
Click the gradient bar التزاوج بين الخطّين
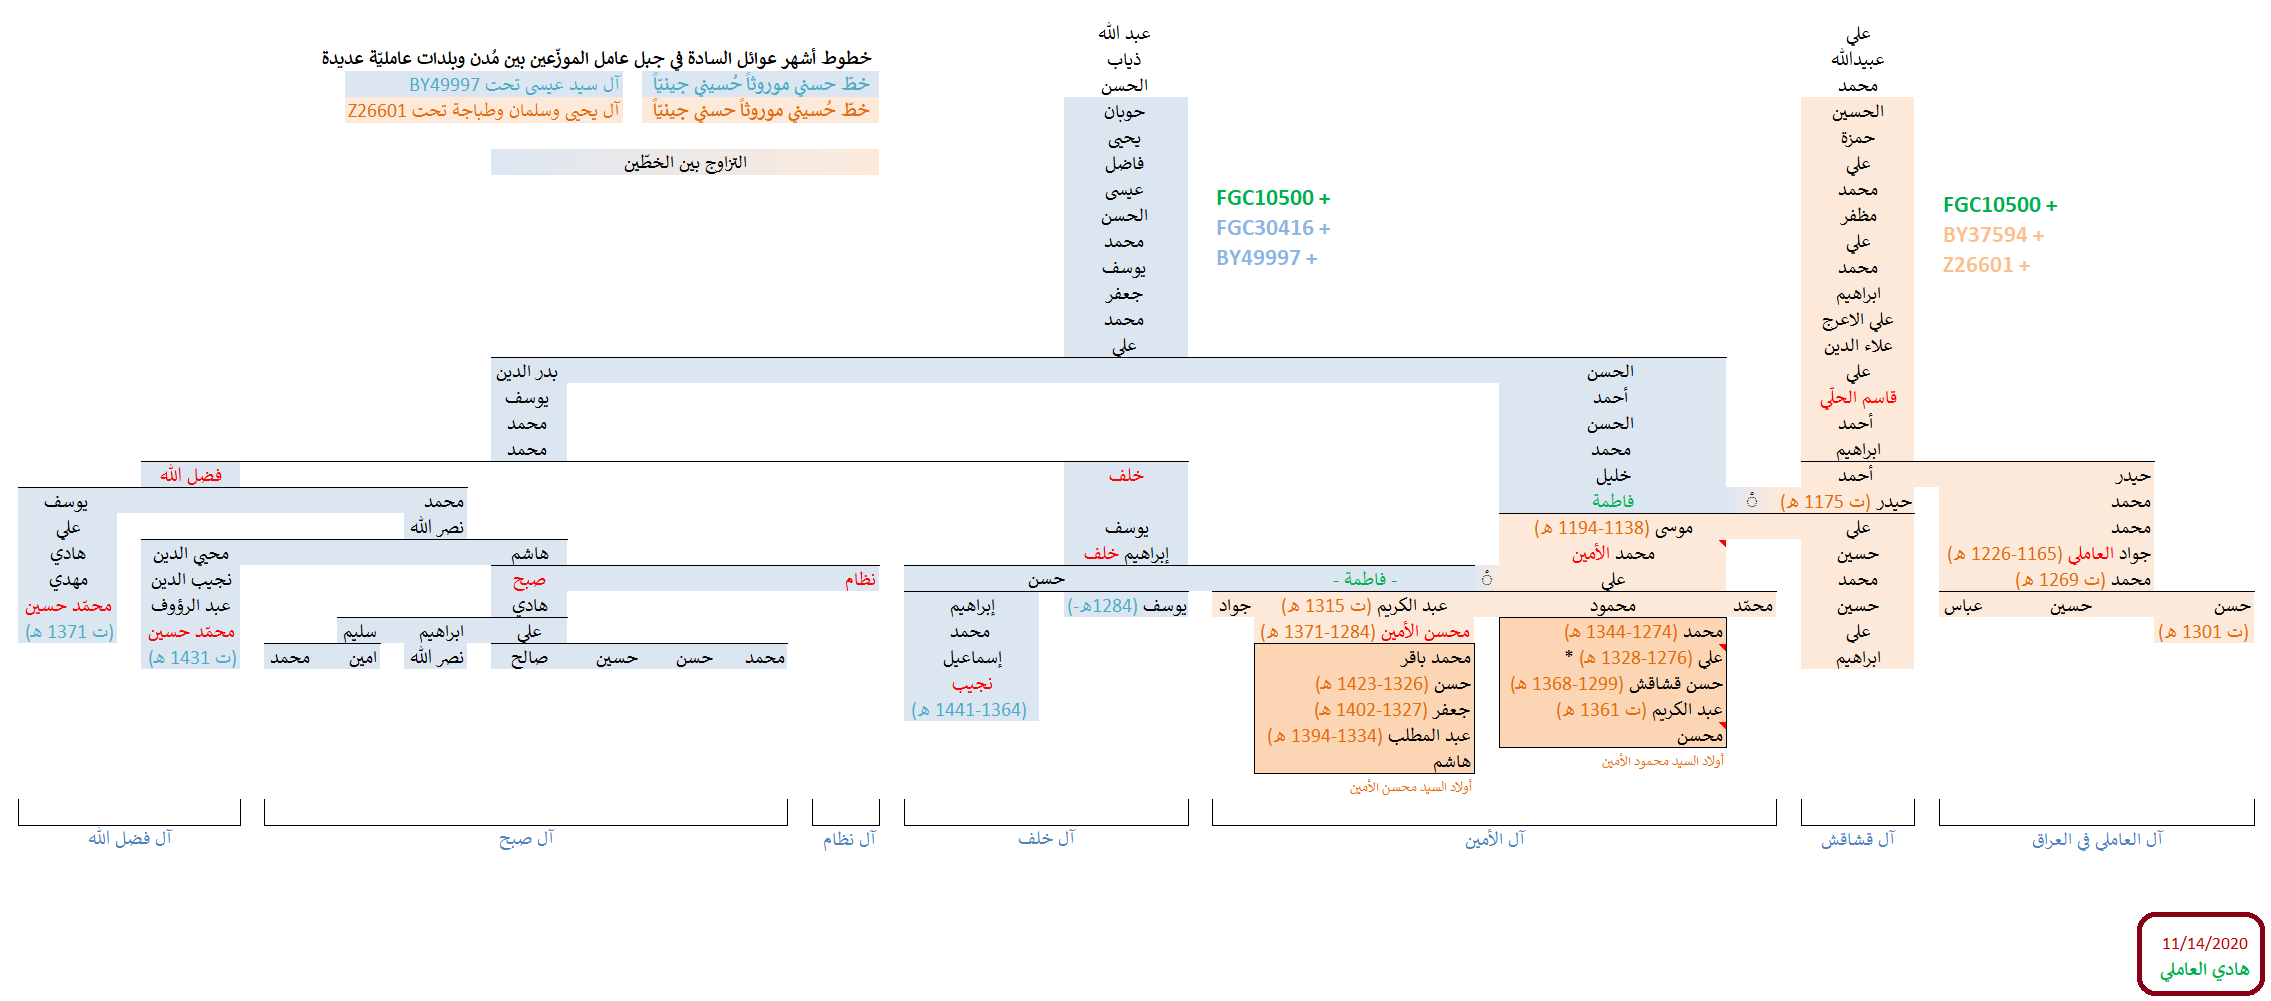point(685,162)
